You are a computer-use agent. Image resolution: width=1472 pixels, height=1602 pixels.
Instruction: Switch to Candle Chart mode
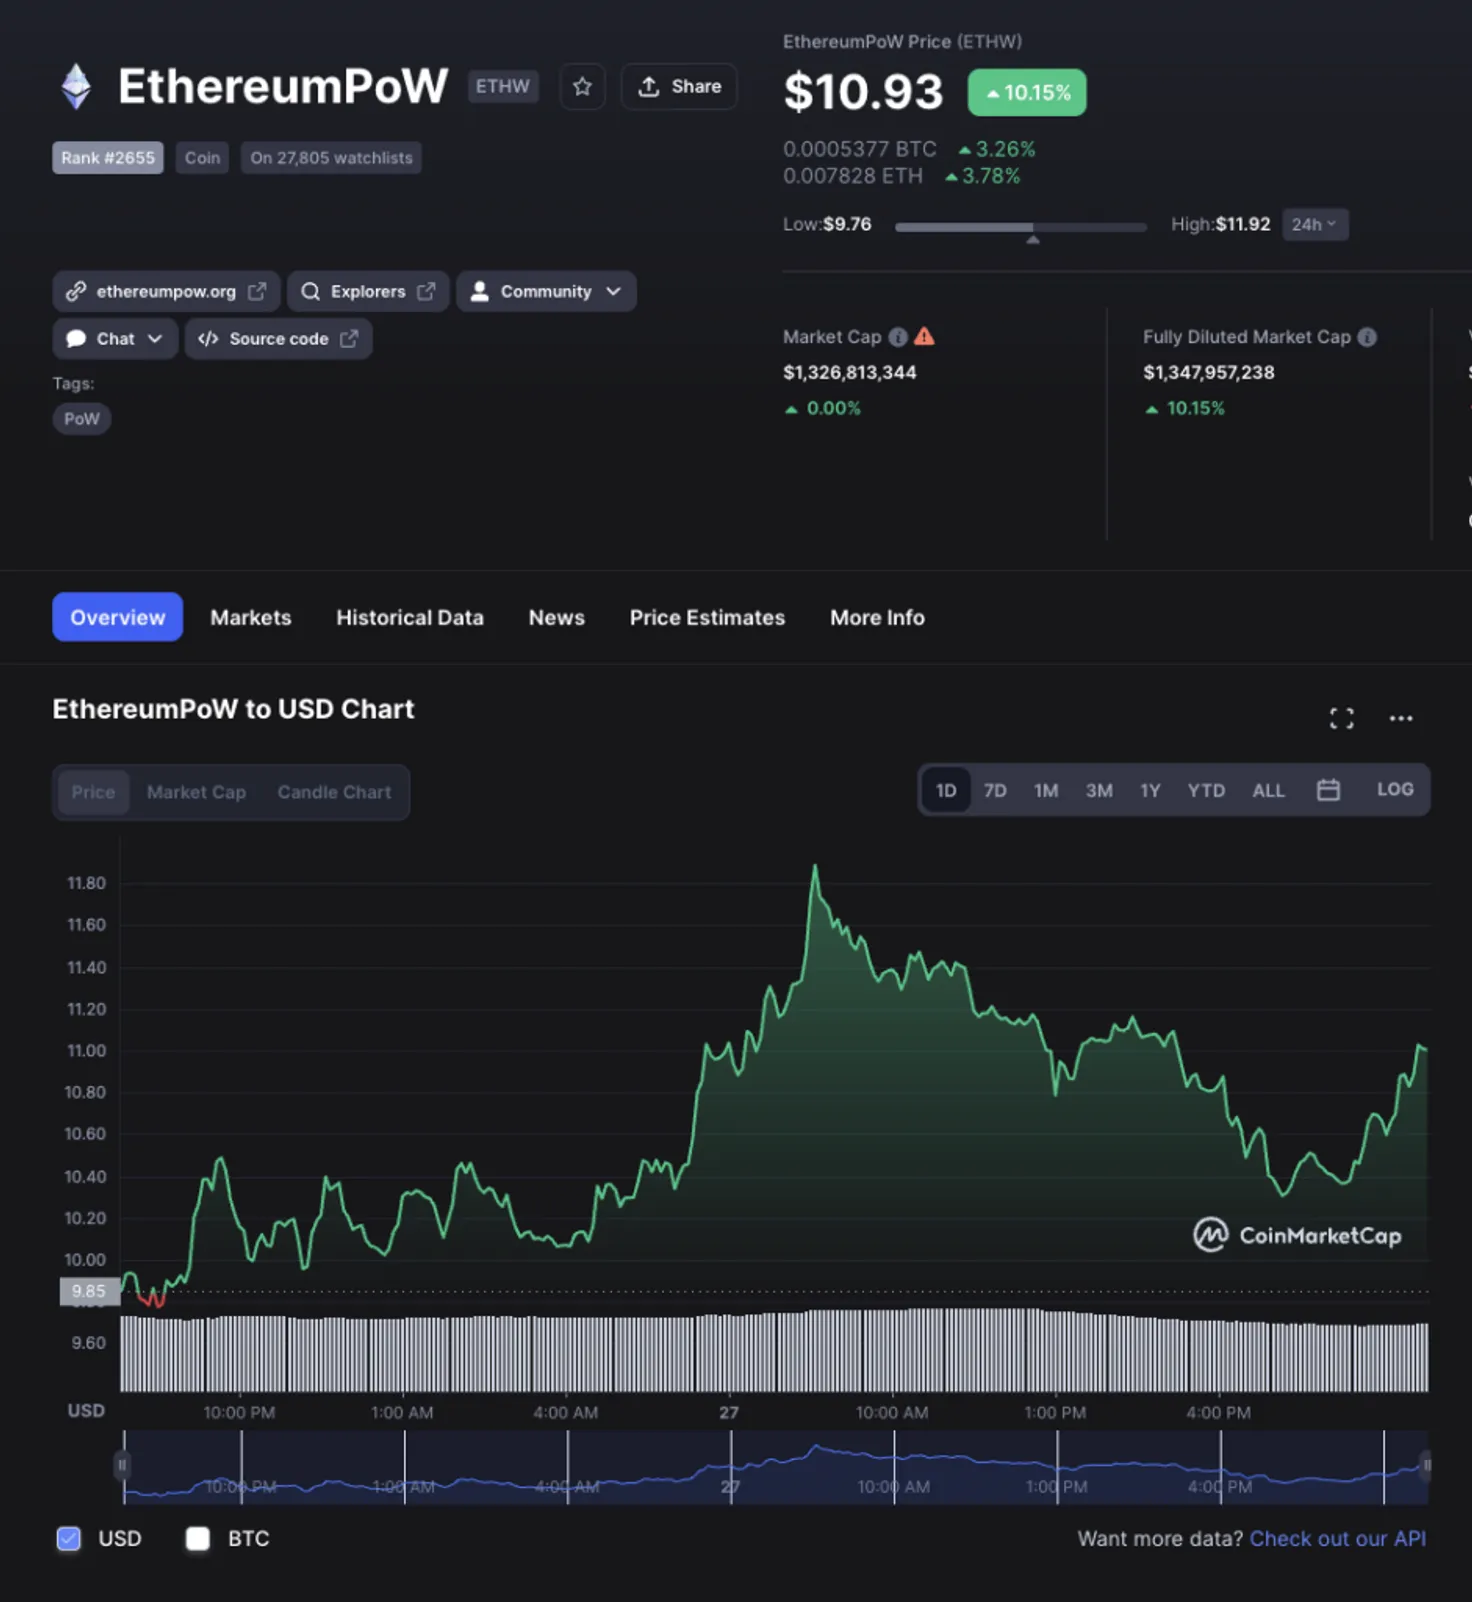[x=334, y=792]
